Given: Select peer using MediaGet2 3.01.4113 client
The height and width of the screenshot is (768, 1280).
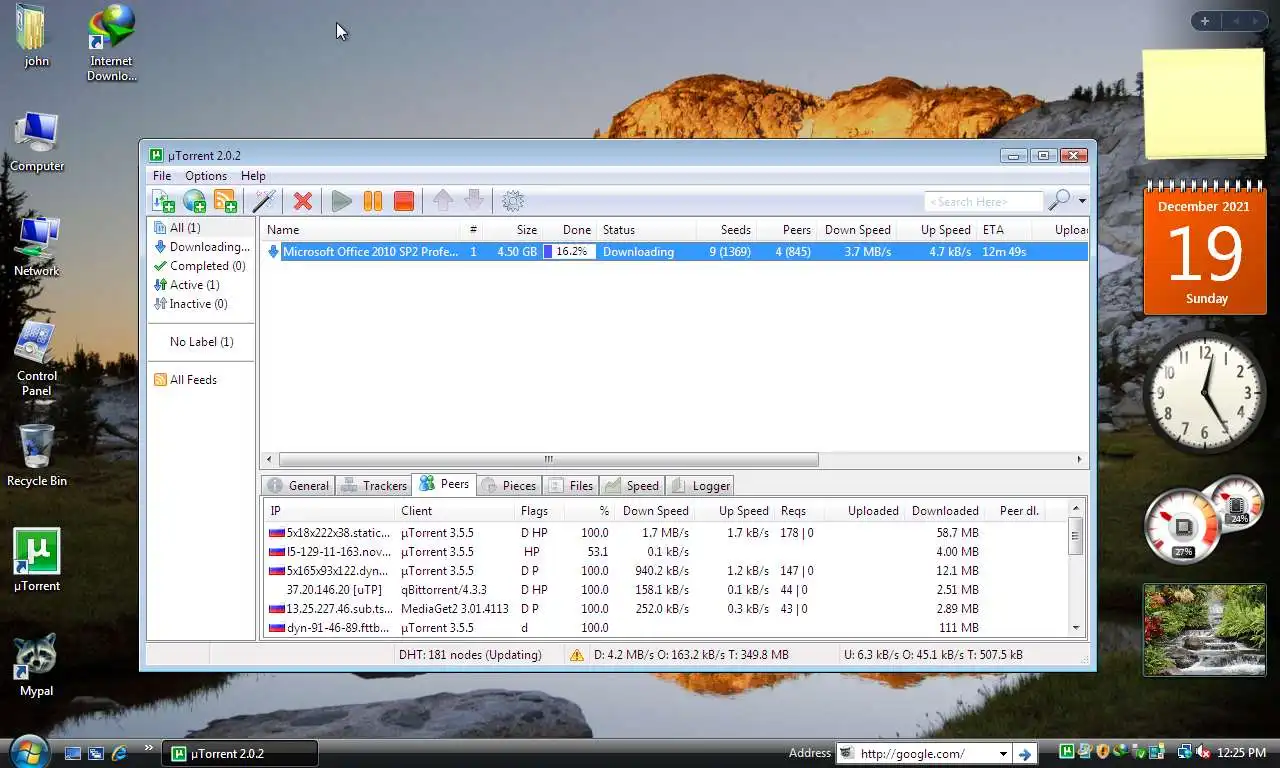Looking at the screenshot, I should 665,609.
